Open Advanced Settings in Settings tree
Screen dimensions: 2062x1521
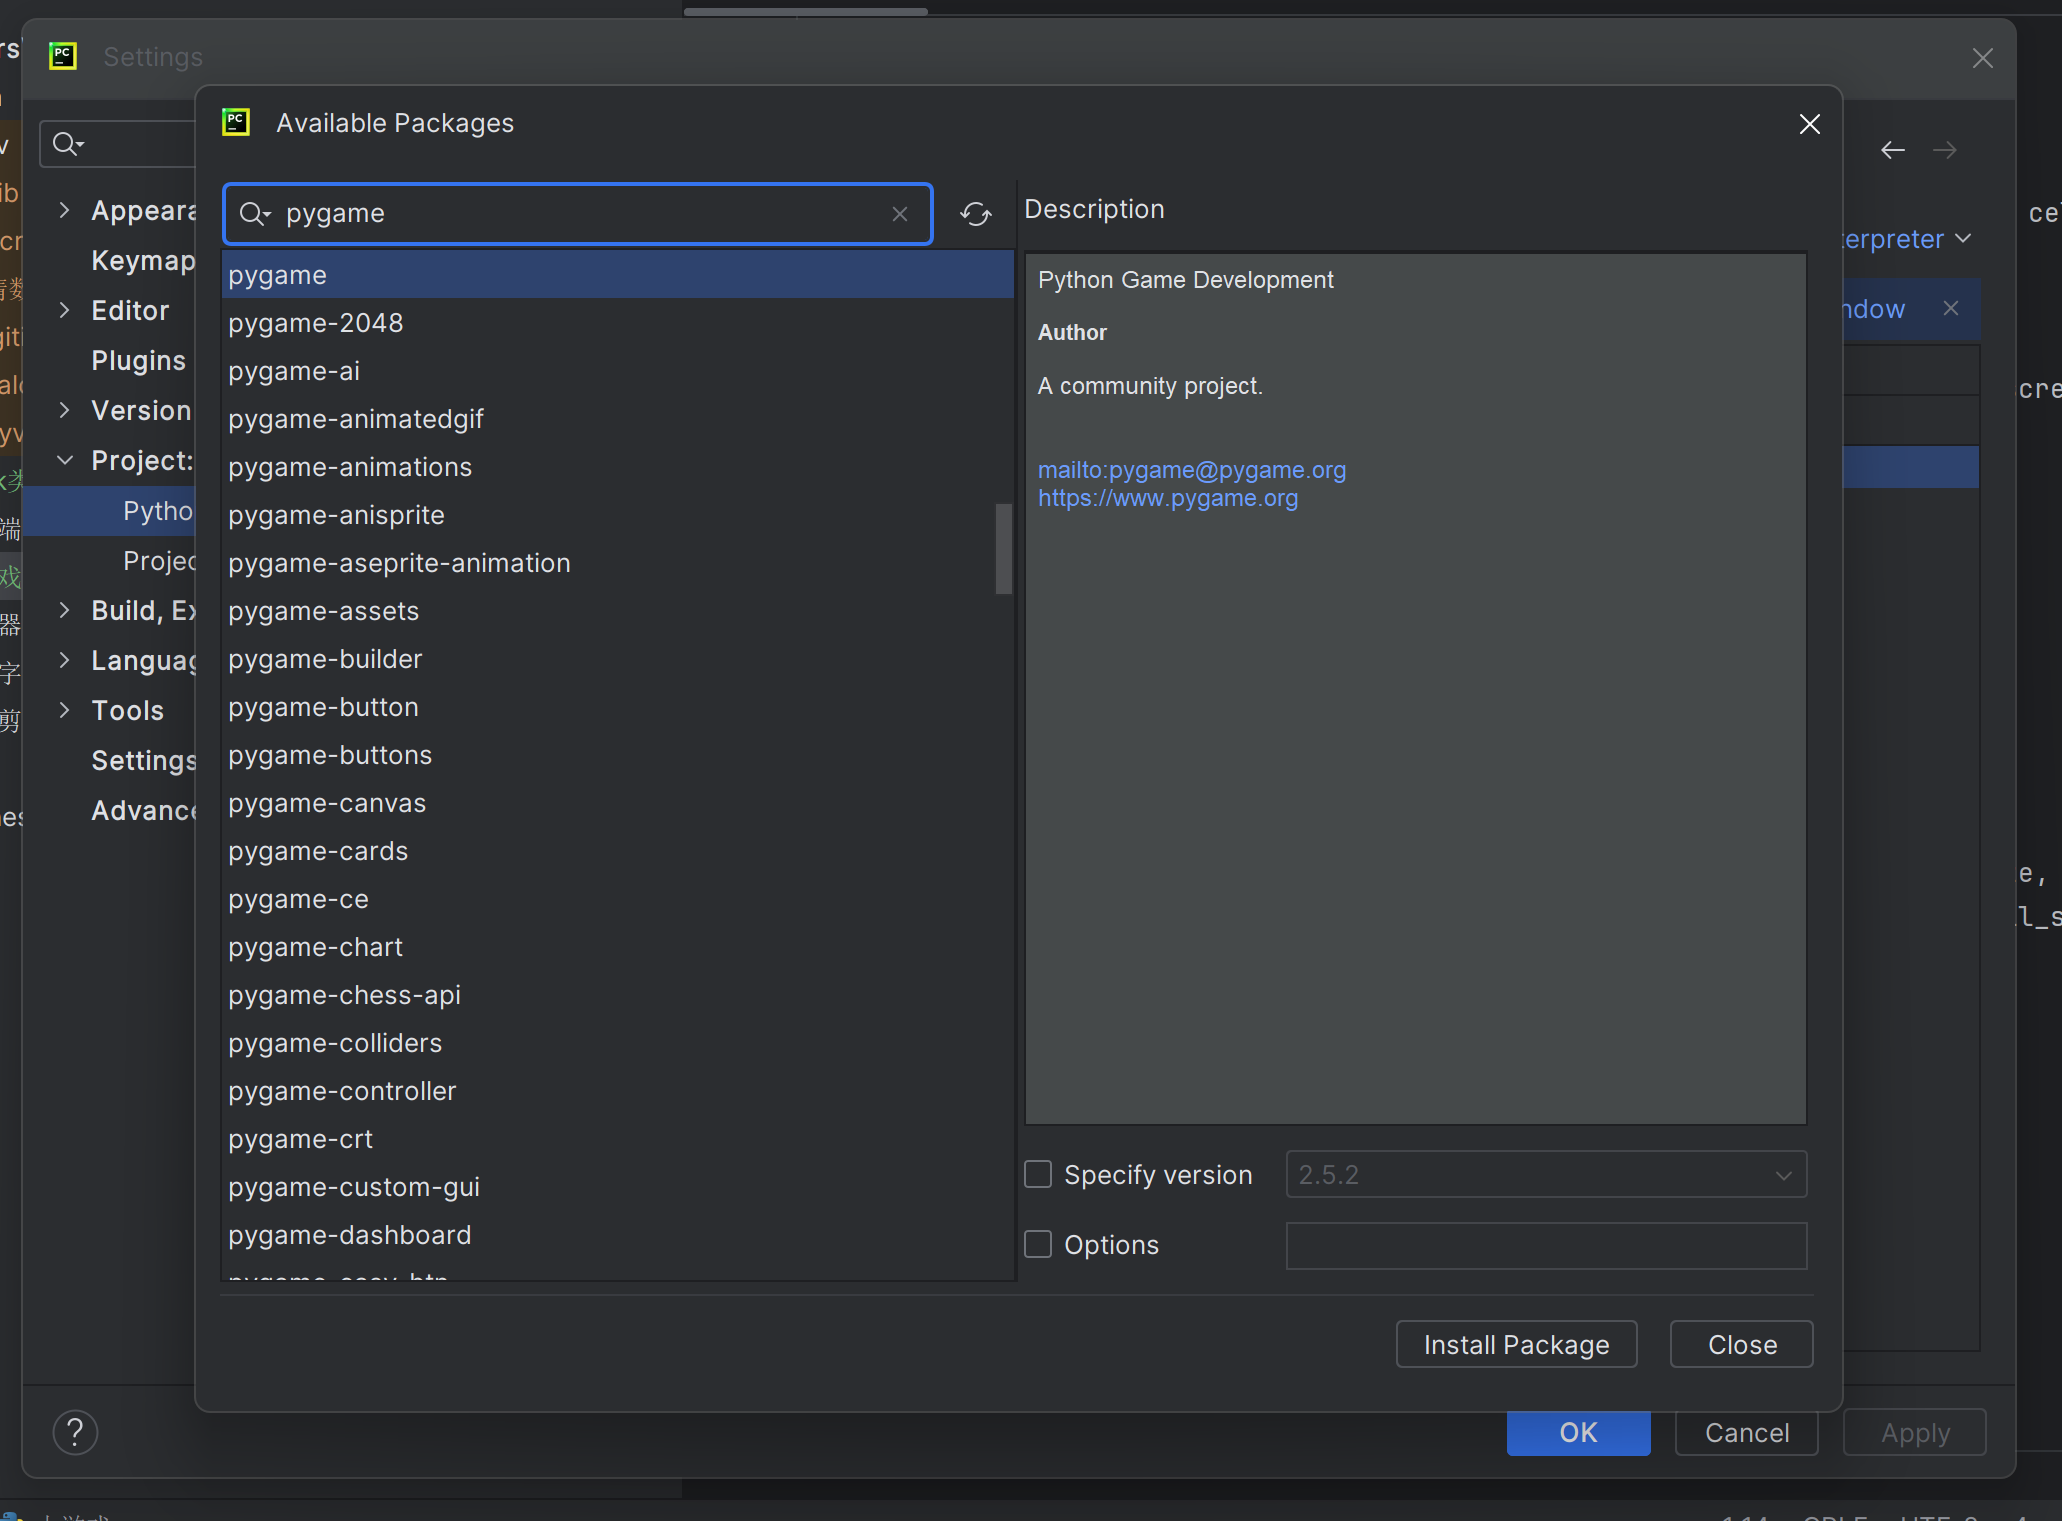click(x=143, y=811)
